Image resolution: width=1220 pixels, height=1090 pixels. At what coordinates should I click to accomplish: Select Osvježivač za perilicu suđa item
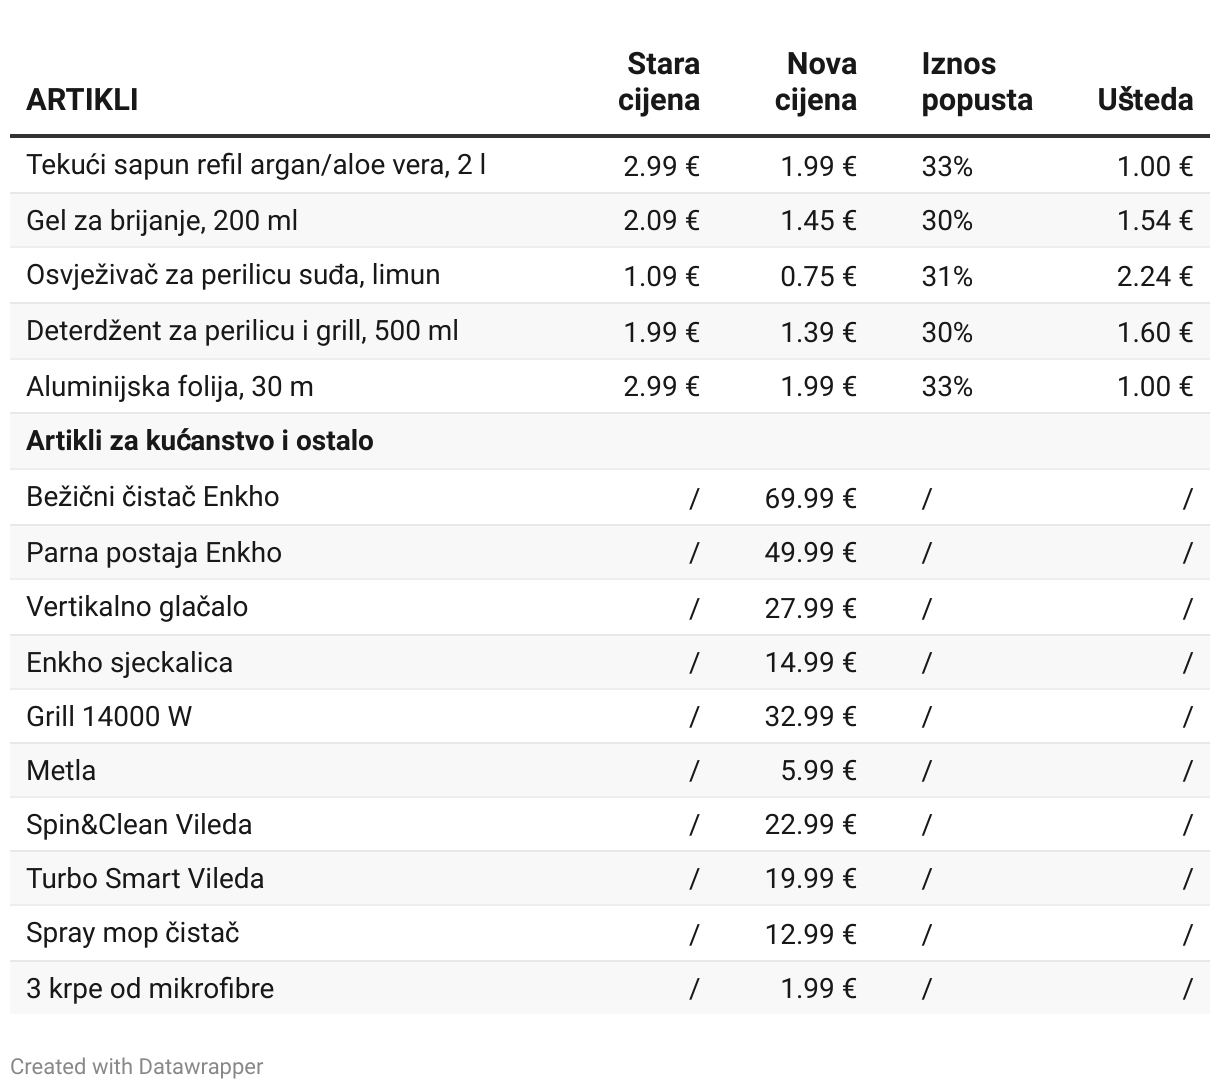point(233,275)
